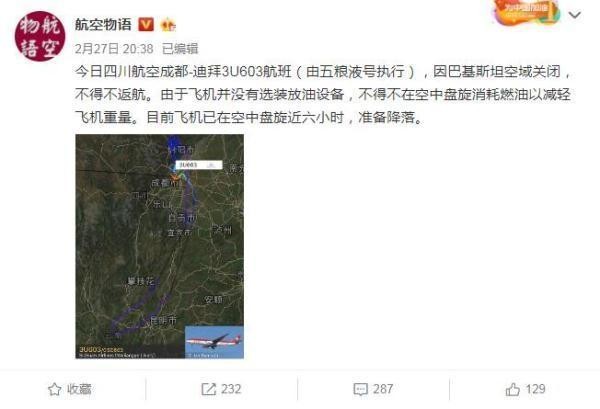Expand the post options chevron menu
600x409 pixels.
pos(575,15)
